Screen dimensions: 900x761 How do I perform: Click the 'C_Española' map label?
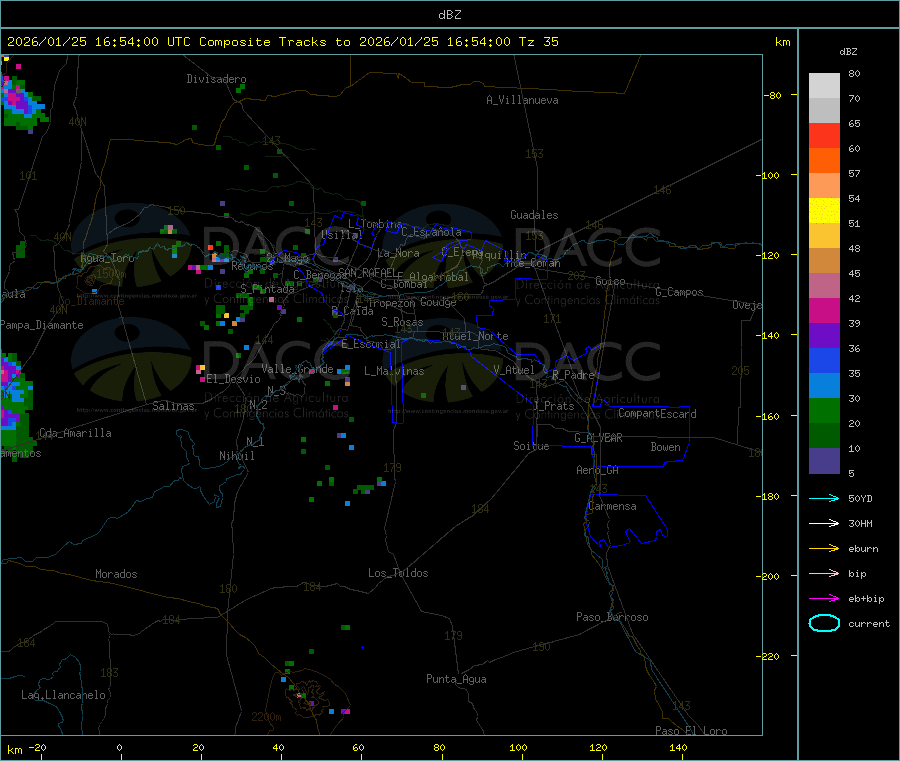(x=431, y=232)
